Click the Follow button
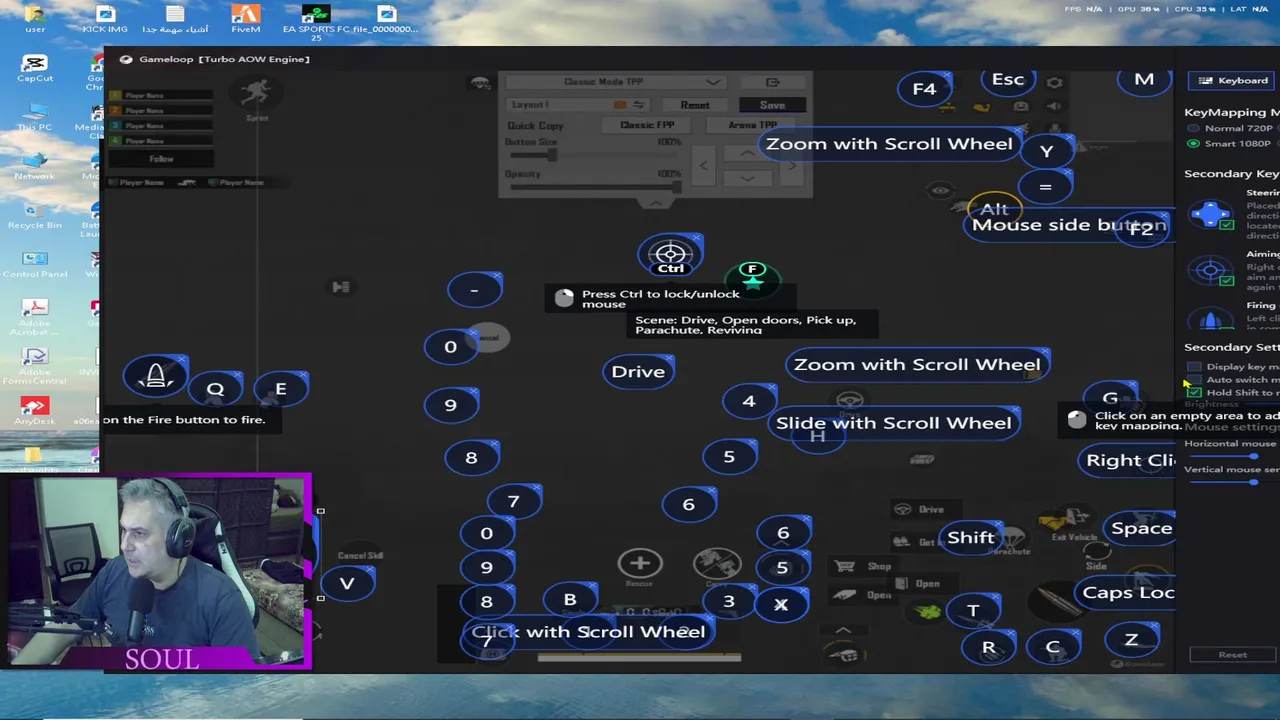The image size is (1280, 720). point(161,159)
